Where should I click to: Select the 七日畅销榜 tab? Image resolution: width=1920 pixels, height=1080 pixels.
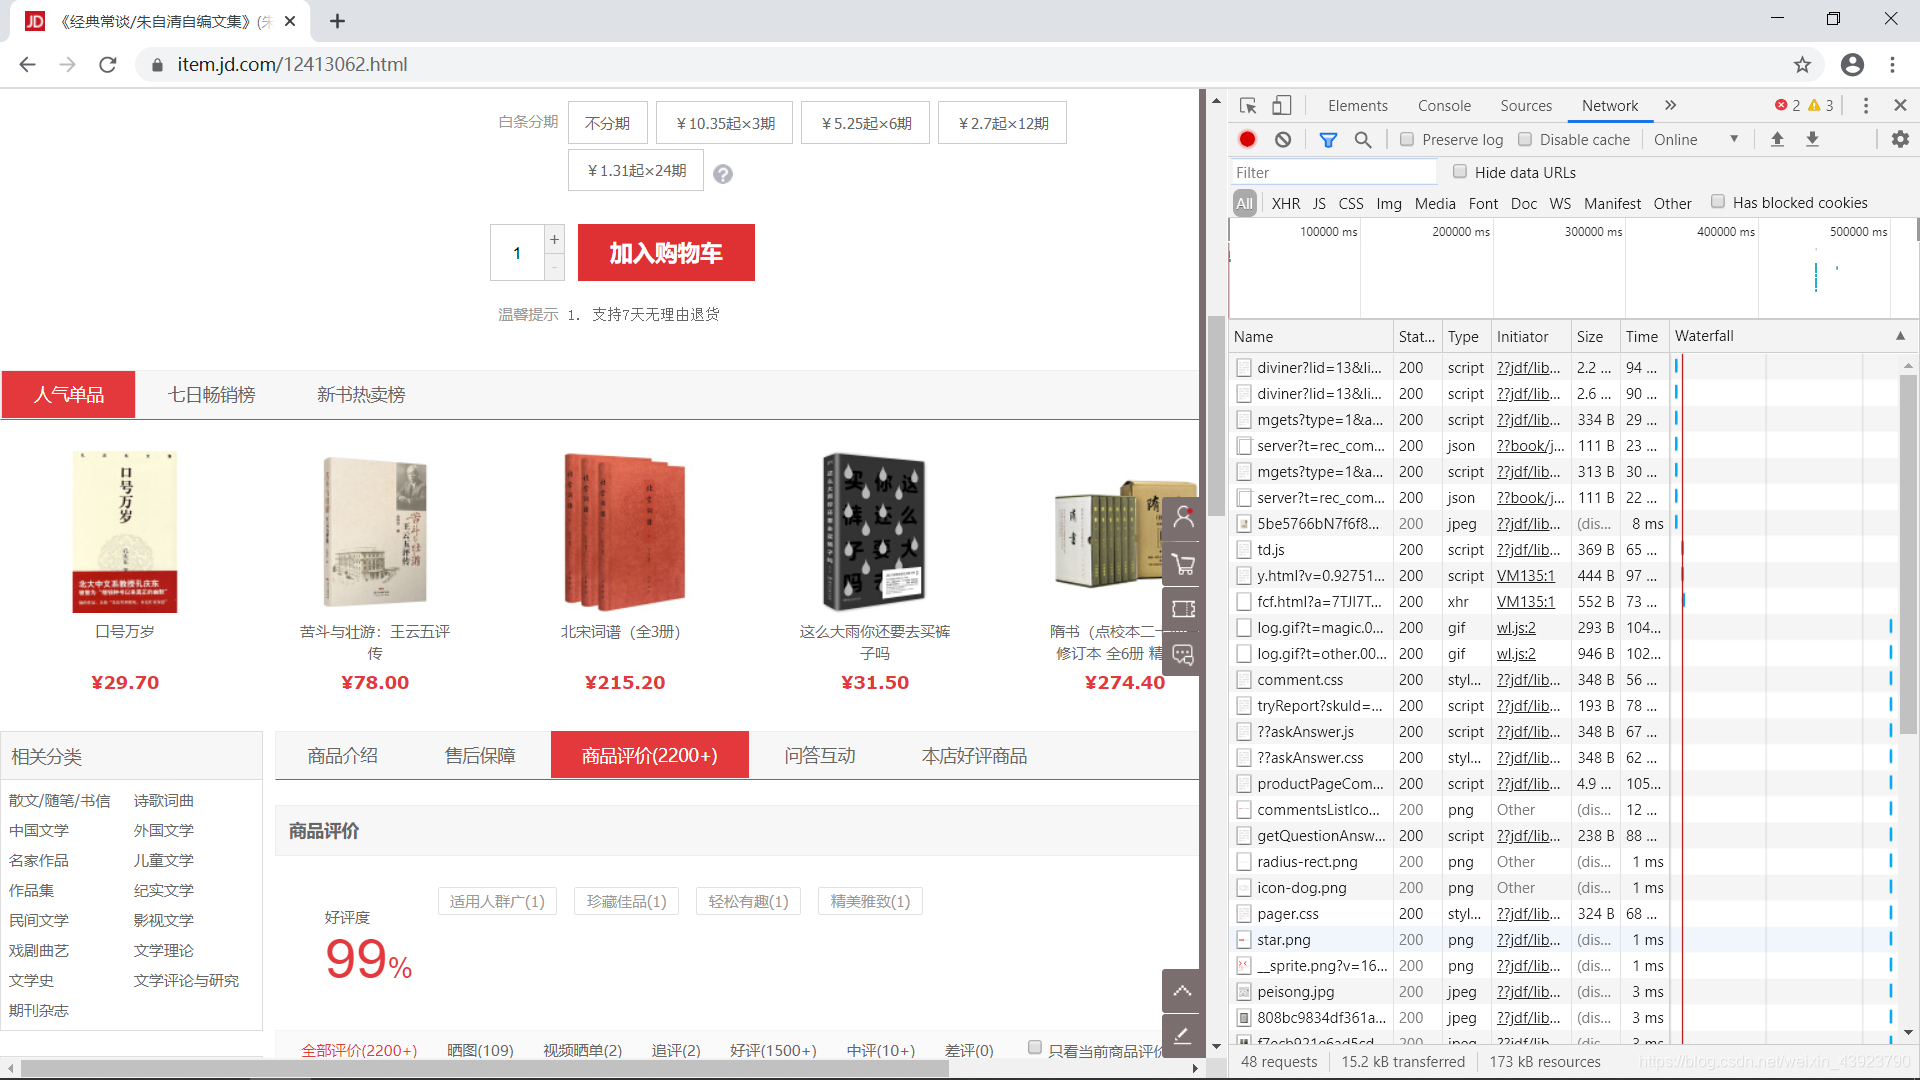tap(211, 395)
